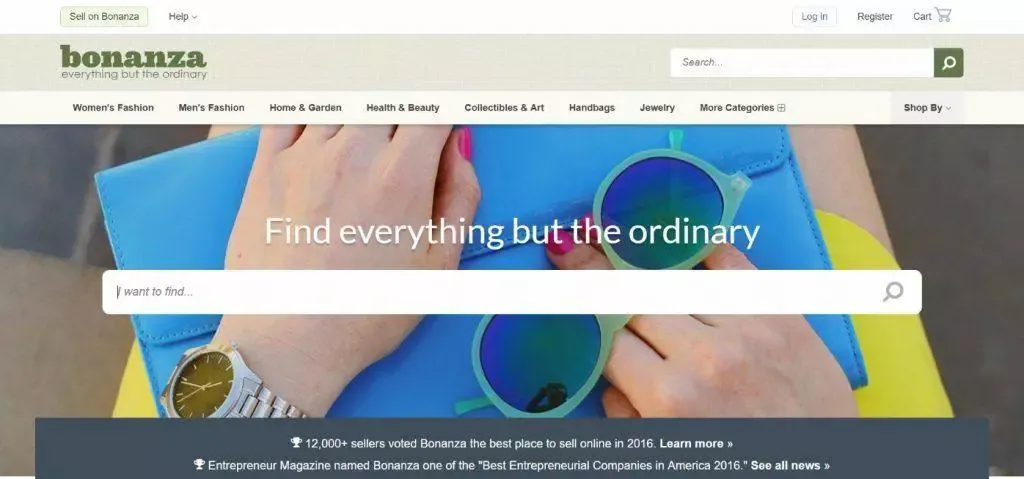Select Home & Garden category
The image size is (1024, 479).
306,108
